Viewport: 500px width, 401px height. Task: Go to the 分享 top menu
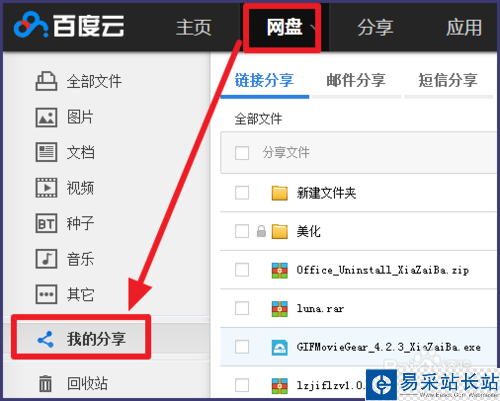375,27
